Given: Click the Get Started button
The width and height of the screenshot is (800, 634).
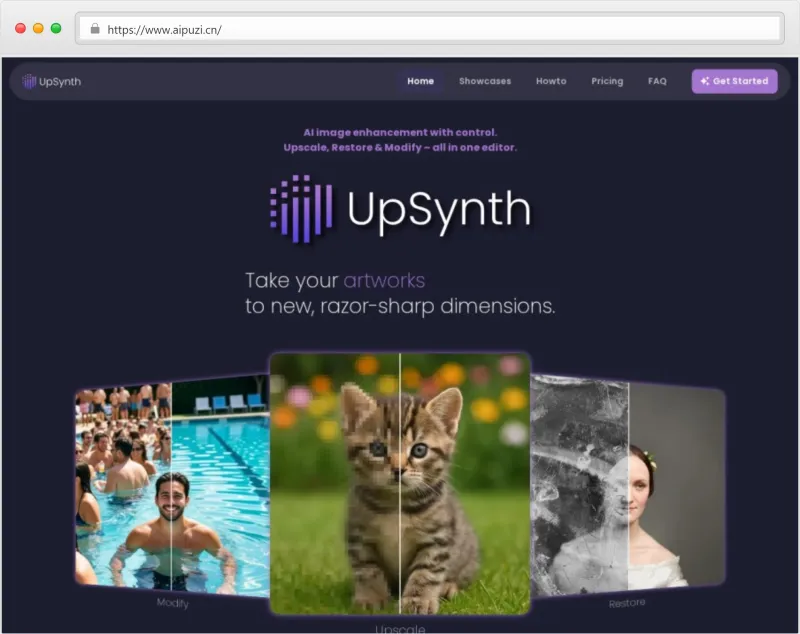Looking at the screenshot, I should [x=734, y=81].
